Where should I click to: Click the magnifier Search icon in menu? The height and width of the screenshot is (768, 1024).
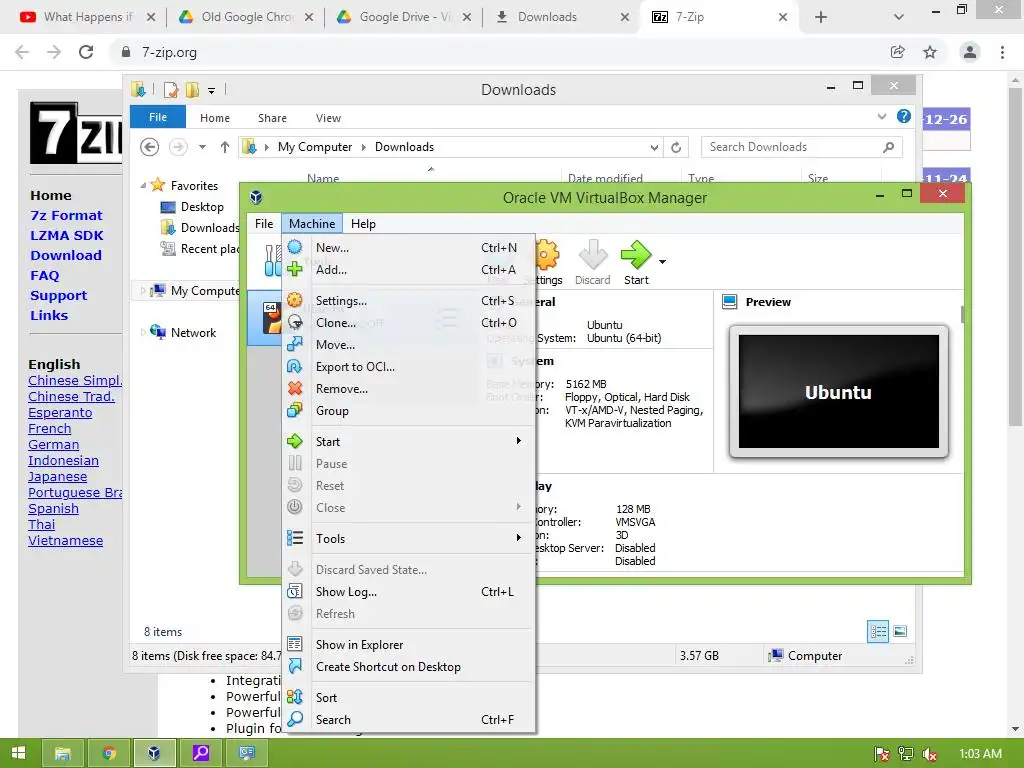point(295,719)
